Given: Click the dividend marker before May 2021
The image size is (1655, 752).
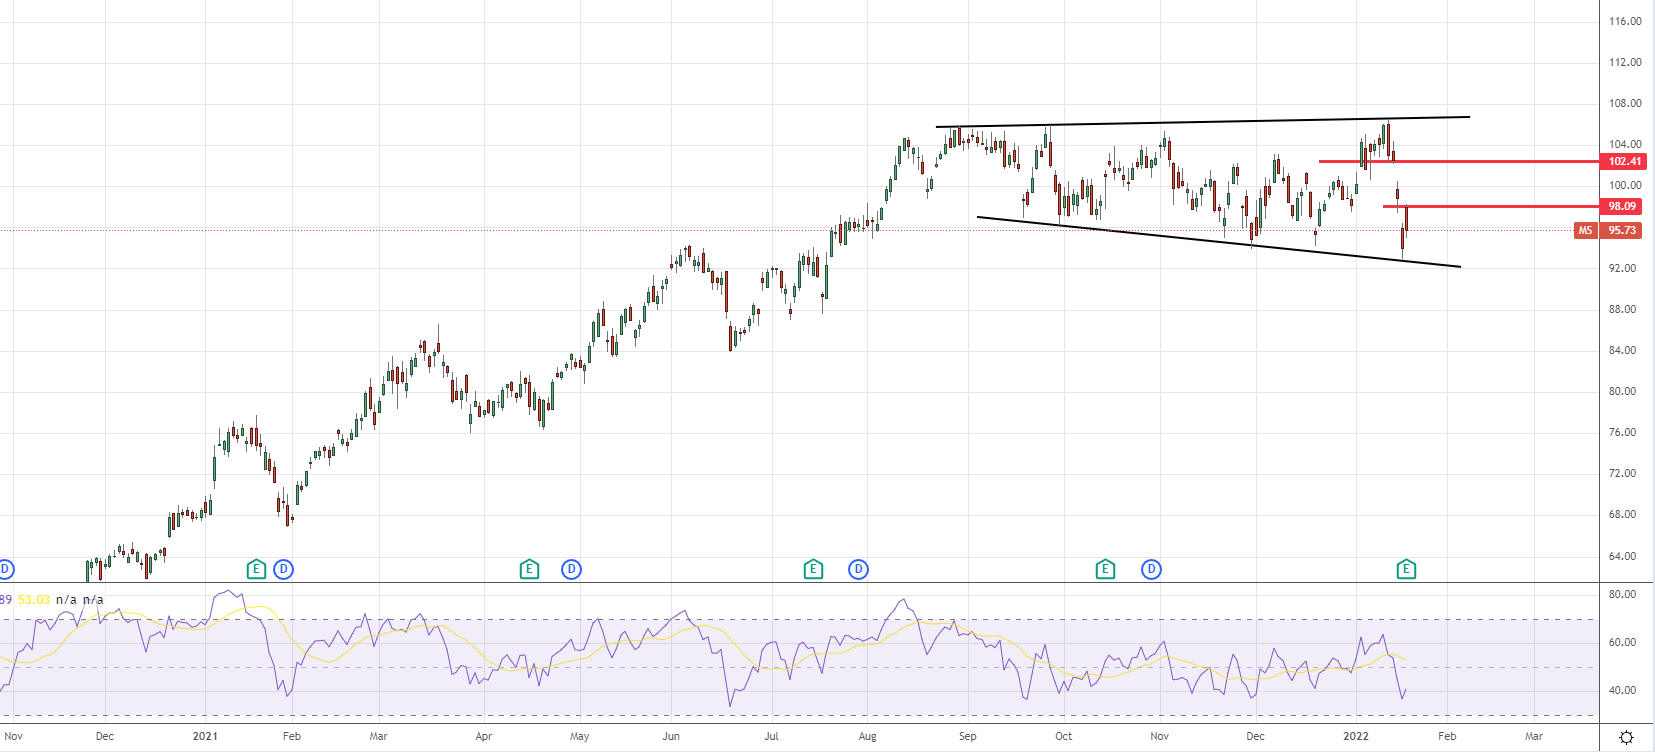Looking at the screenshot, I should tap(571, 570).
